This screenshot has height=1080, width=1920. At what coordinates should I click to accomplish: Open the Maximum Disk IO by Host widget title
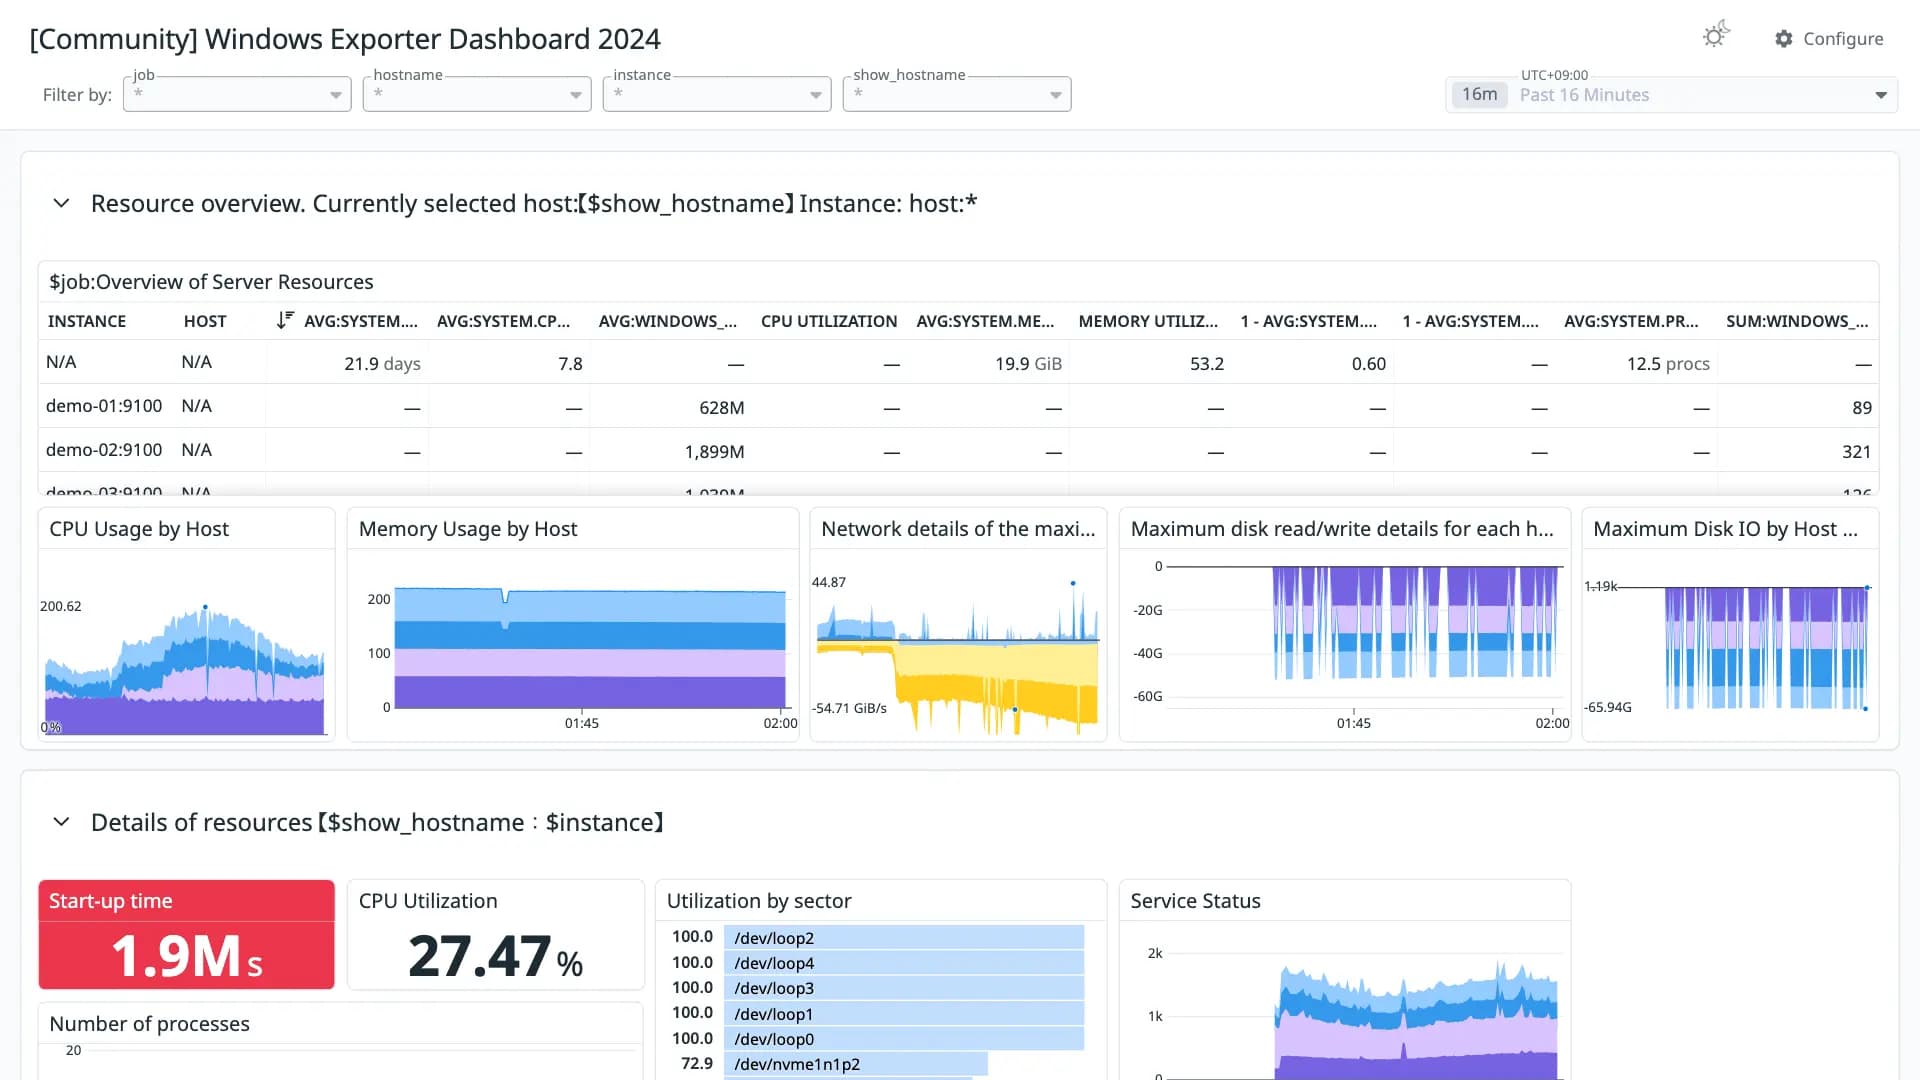pyautogui.click(x=1725, y=529)
